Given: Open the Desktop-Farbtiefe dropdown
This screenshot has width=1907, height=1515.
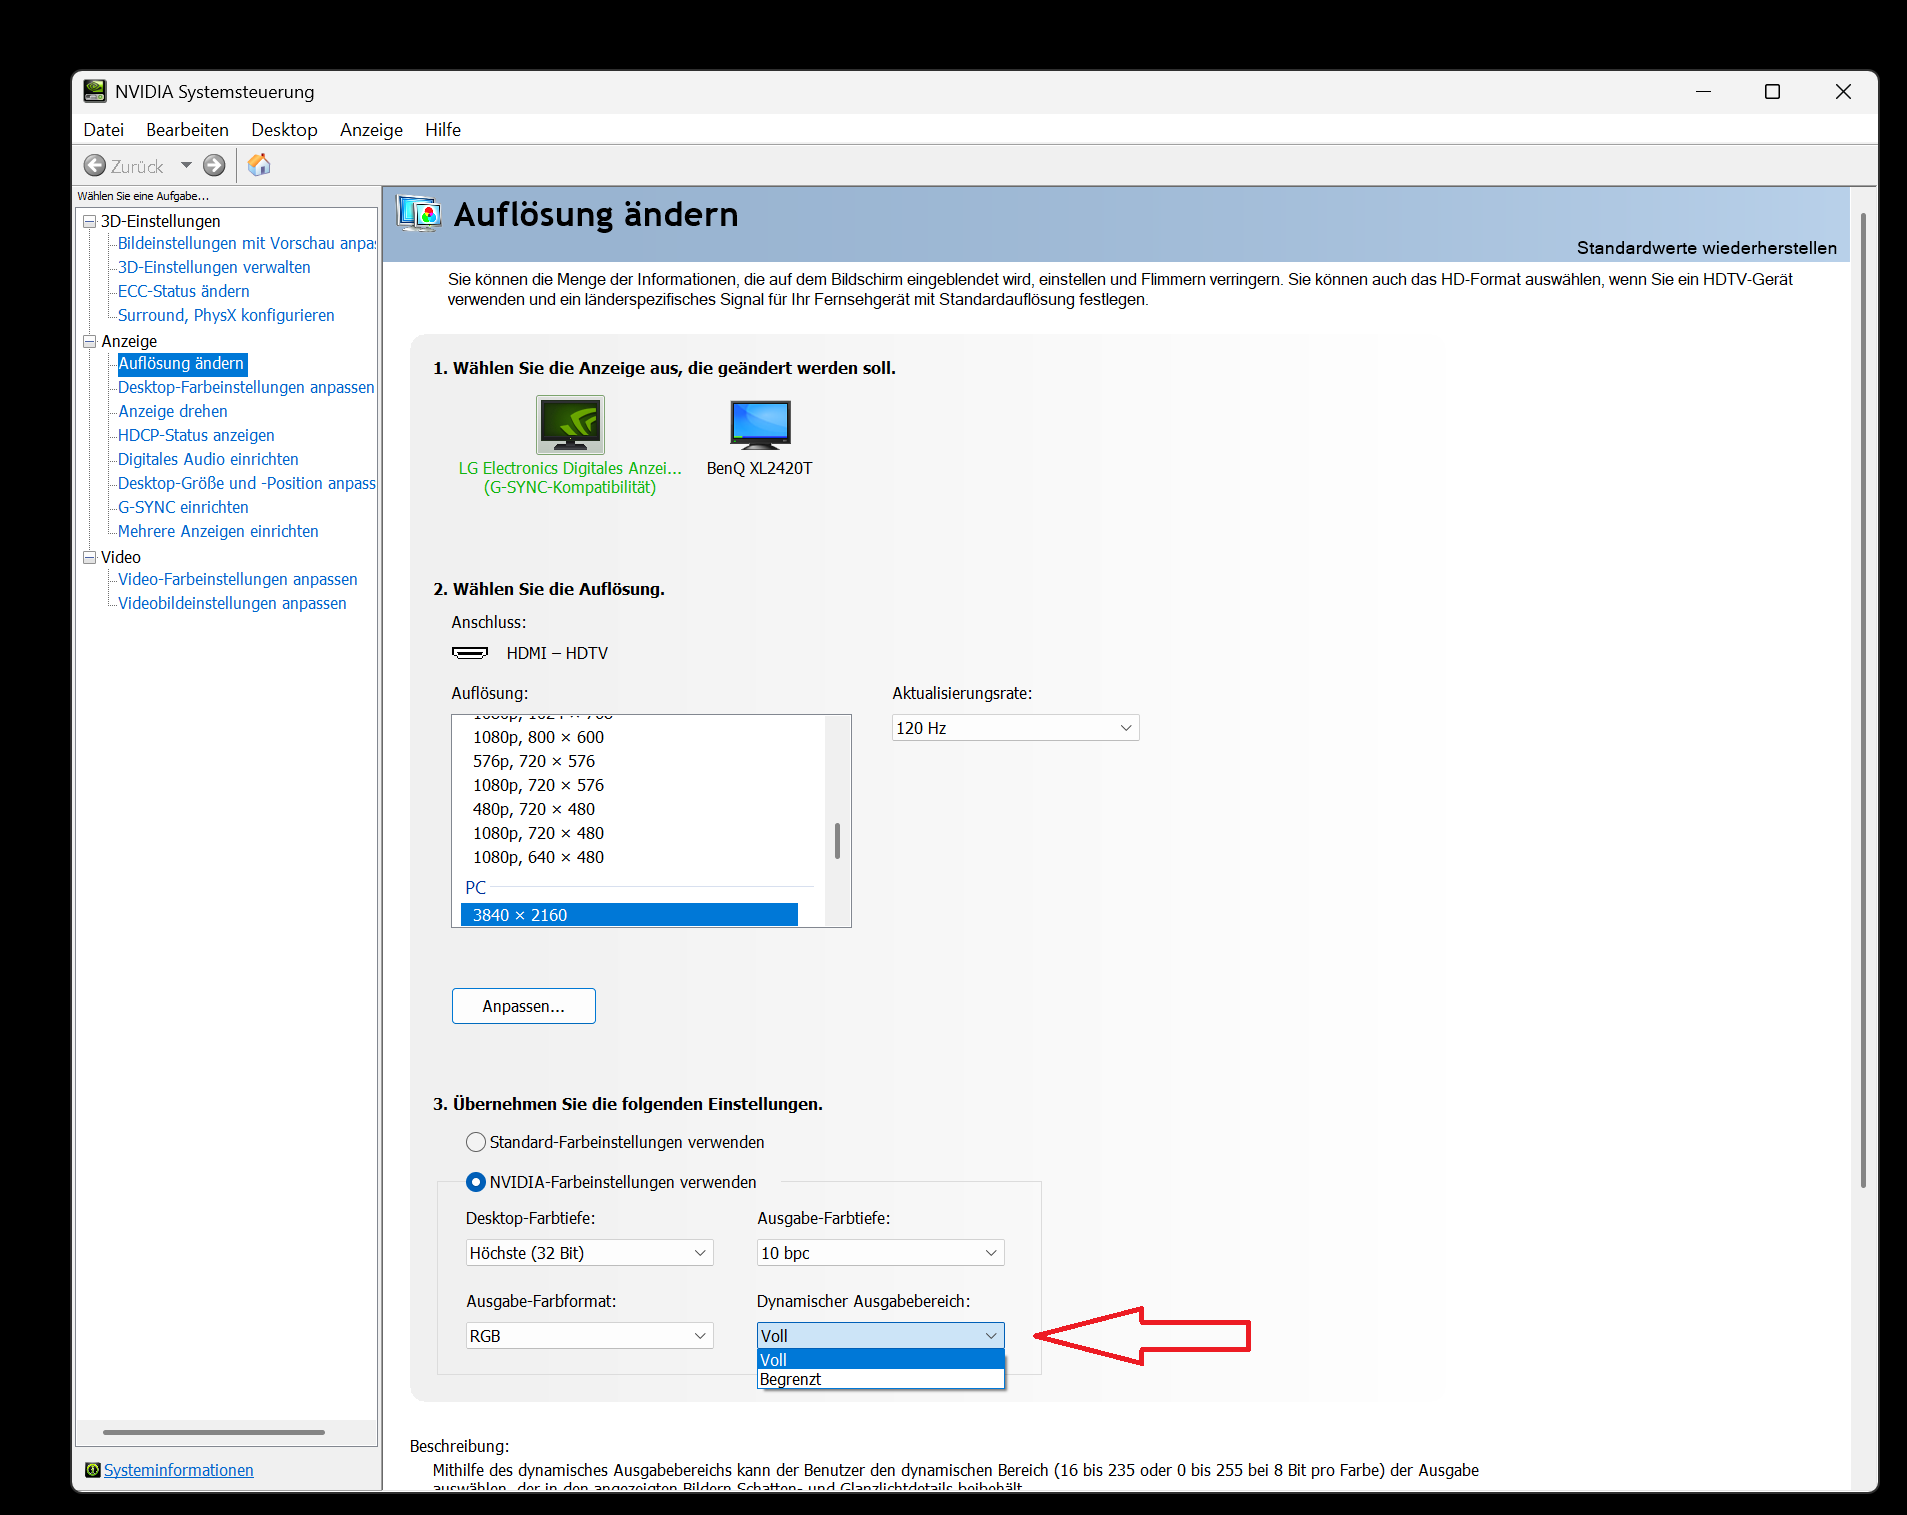Looking at the screenshot, I should [x=589, y=1253].
